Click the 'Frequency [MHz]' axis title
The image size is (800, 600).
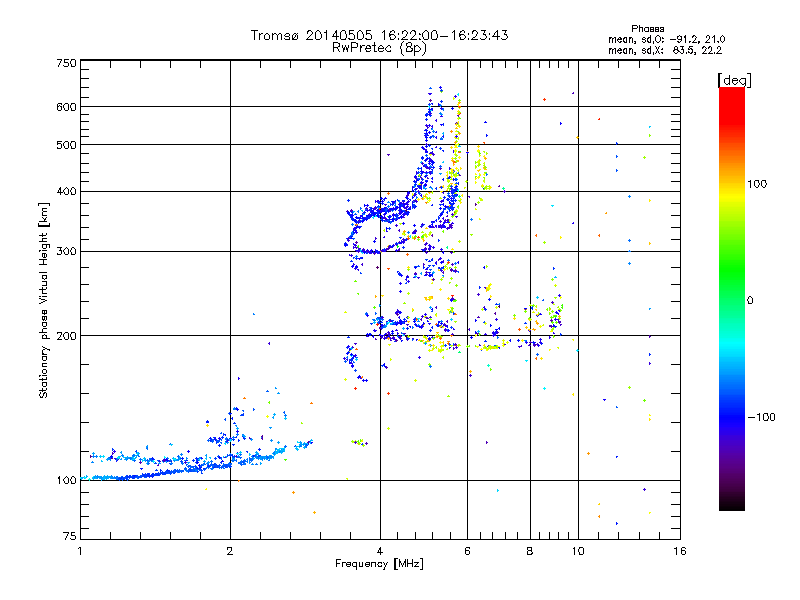(x=379, y=564)
